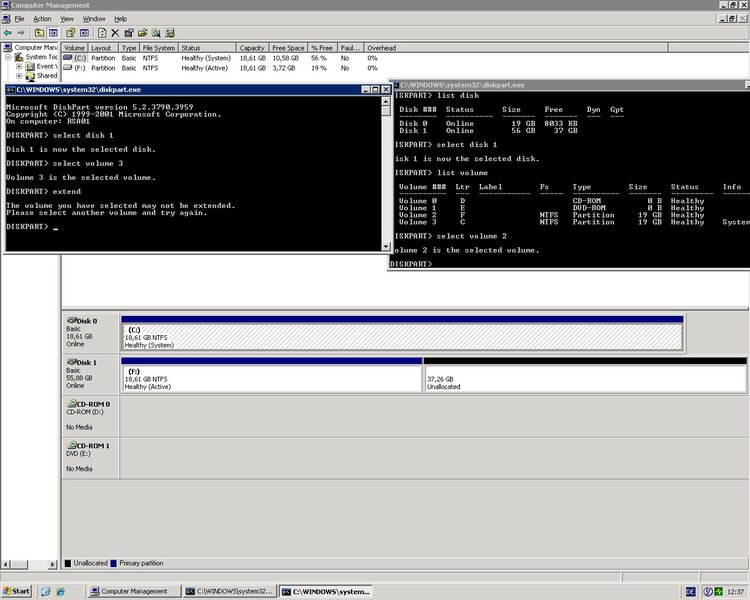Click the 'Healthy (Active)' status cell
Viewport: 750px width, 600px height.
(204, 68)
